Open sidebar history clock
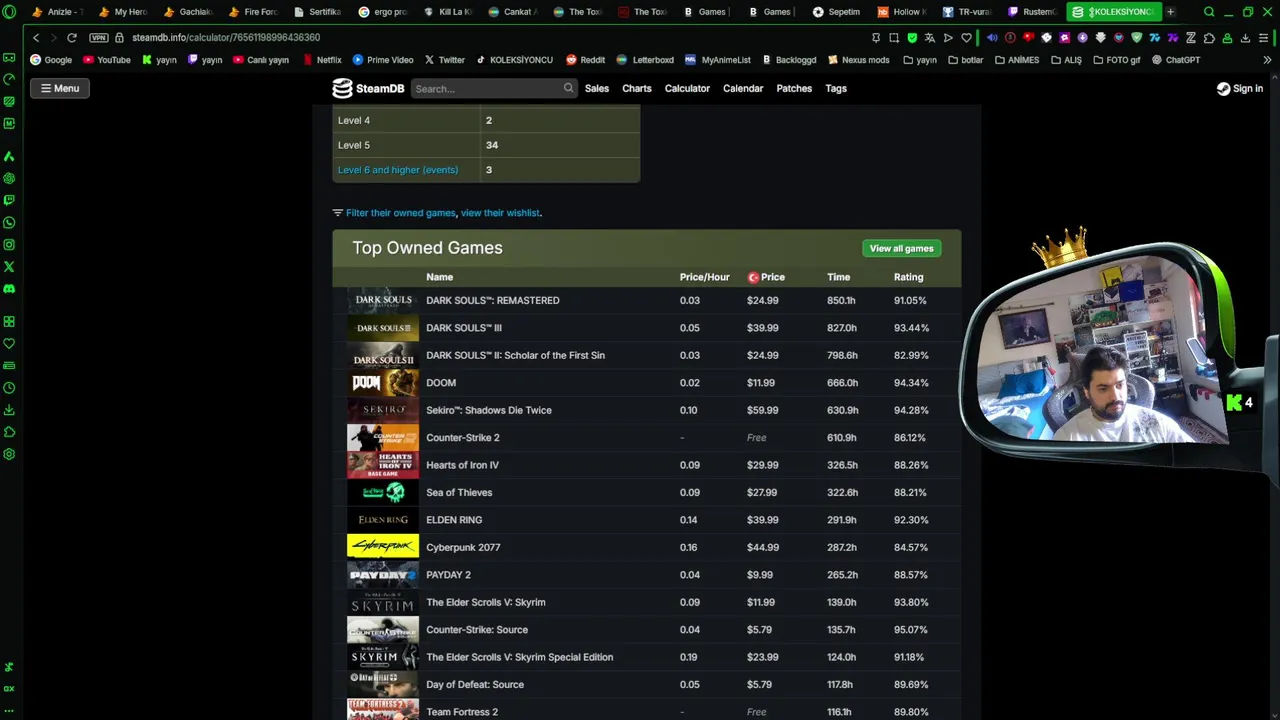1280x720 pixels. coord(9,388)
